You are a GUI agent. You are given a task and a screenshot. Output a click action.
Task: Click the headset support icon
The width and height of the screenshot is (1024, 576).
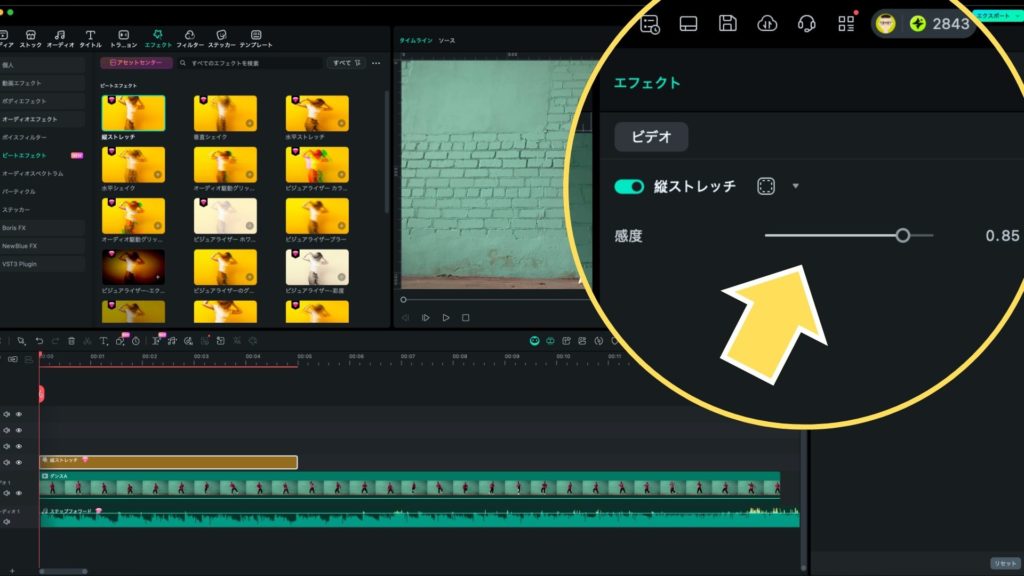tap(807, 23)
